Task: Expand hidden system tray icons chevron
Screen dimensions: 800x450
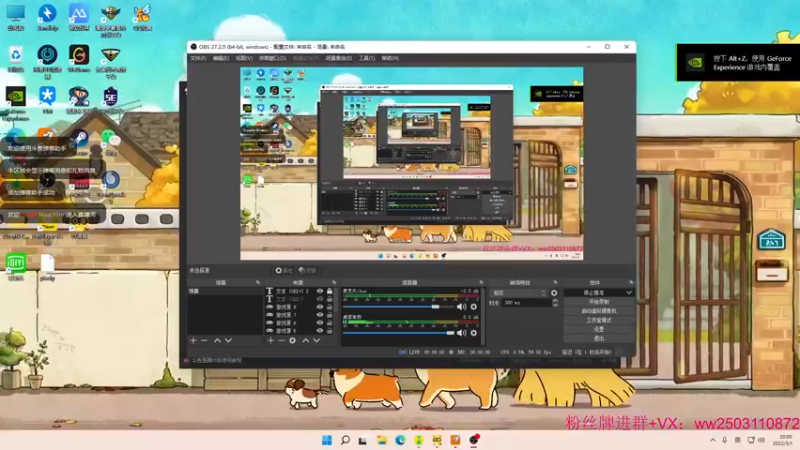Action: click(x=713, y=440)
